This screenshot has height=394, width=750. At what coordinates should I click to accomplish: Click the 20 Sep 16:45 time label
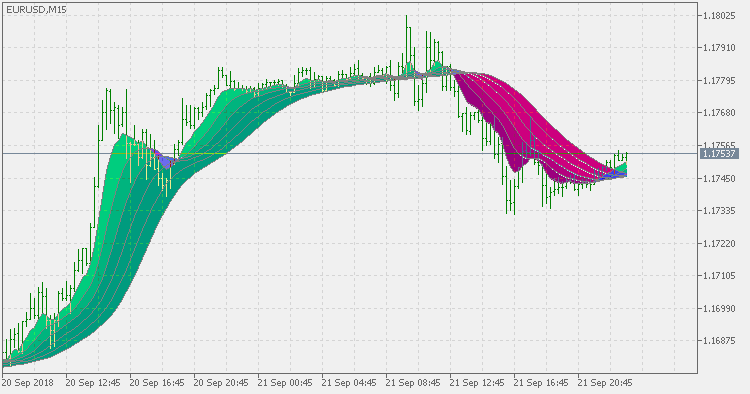(157, 383)
